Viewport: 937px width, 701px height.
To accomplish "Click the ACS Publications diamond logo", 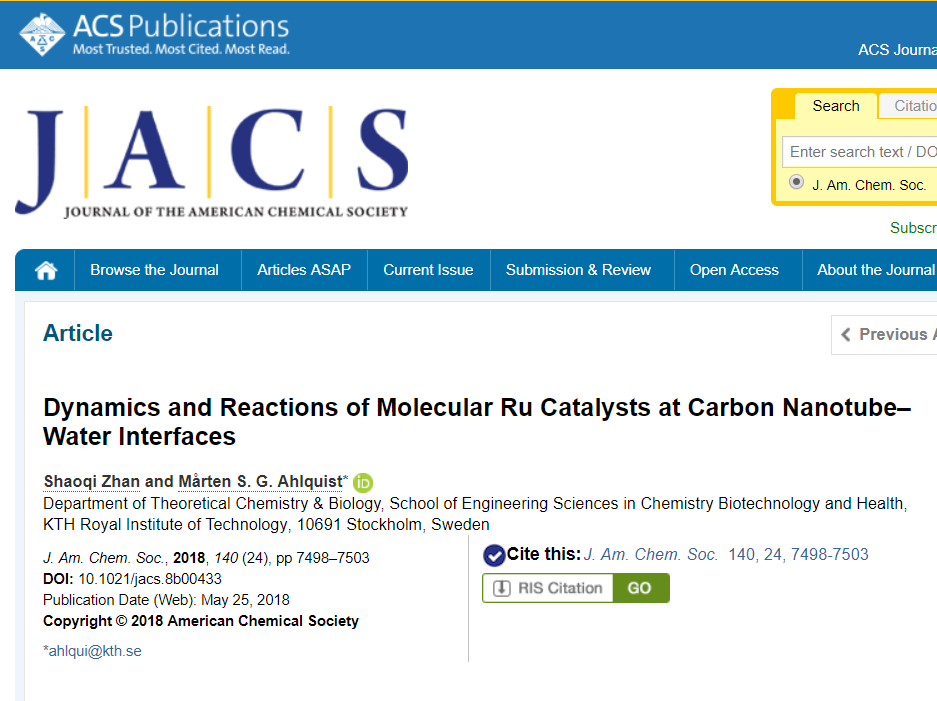I will coord(41,35).
